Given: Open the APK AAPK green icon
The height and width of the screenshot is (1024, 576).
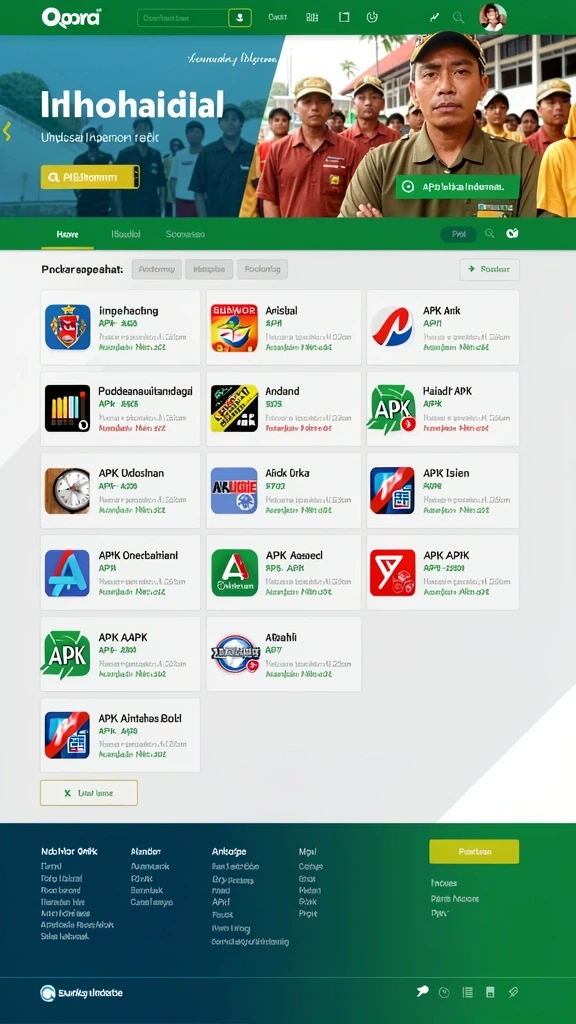Looking at the screenshot, I should 65,655.
